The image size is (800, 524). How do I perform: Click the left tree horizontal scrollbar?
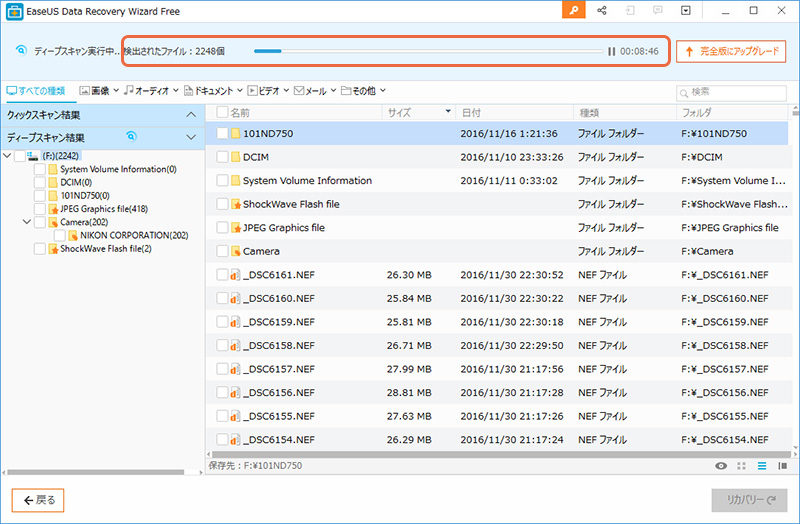[x=95, y=472]
